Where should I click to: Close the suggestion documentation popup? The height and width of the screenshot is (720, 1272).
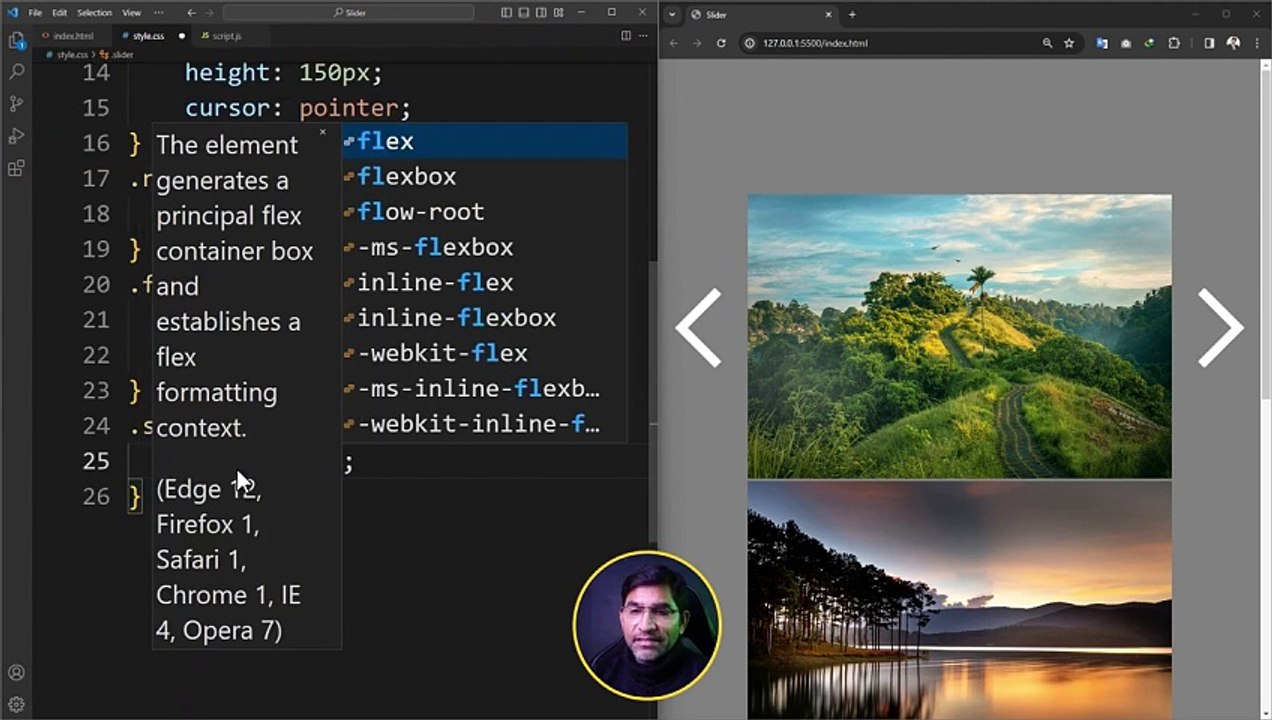(322, 132)
